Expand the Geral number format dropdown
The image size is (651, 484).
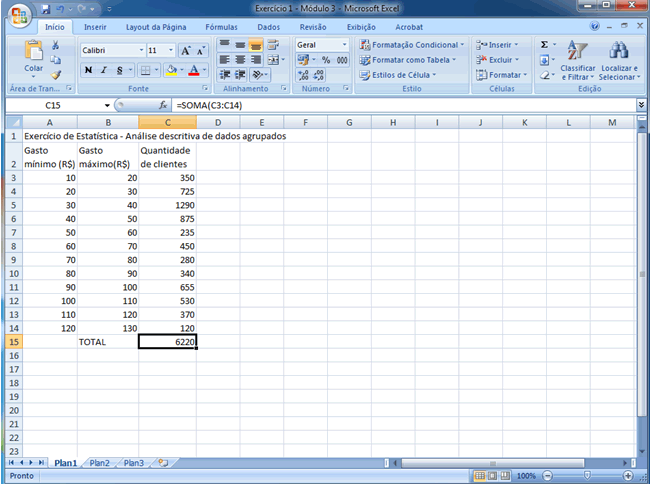click(x=345, y=45)
